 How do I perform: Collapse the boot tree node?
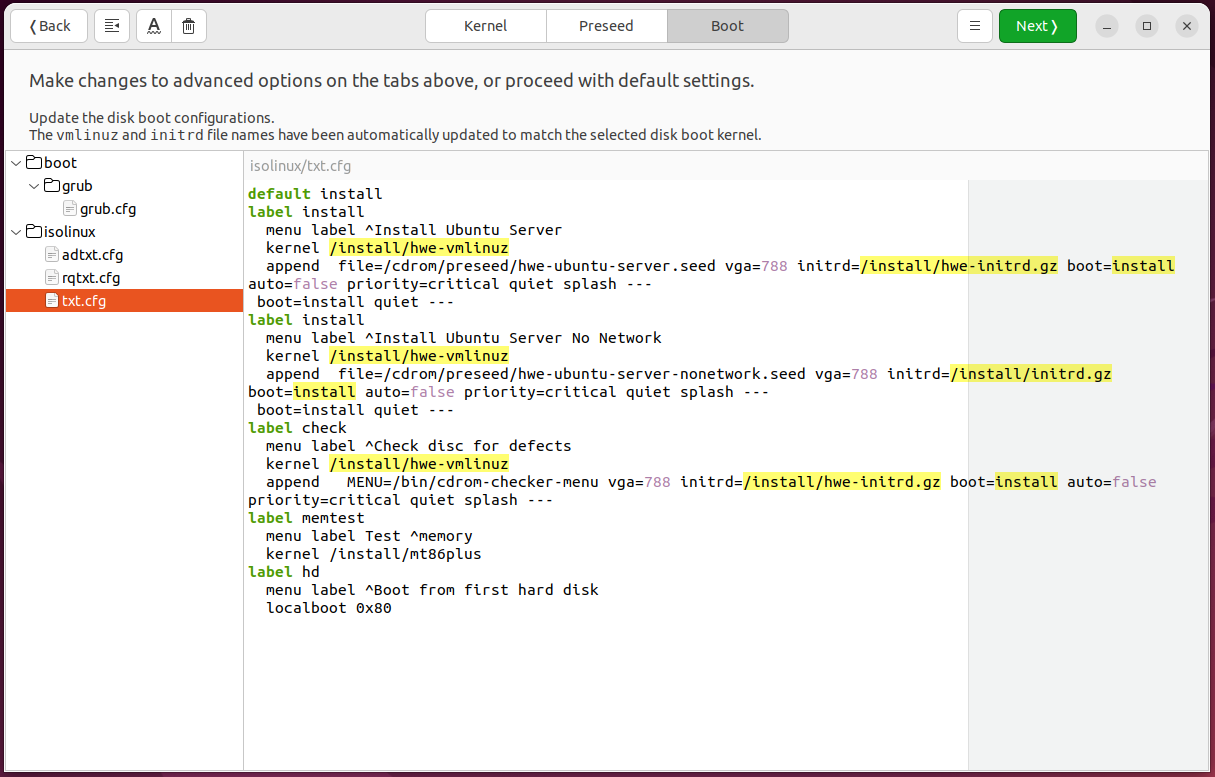[x=15, y=162]
